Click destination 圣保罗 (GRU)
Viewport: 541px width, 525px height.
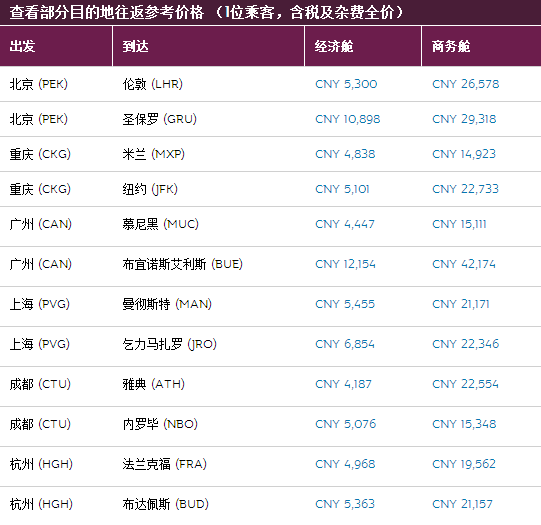(159, 119)
